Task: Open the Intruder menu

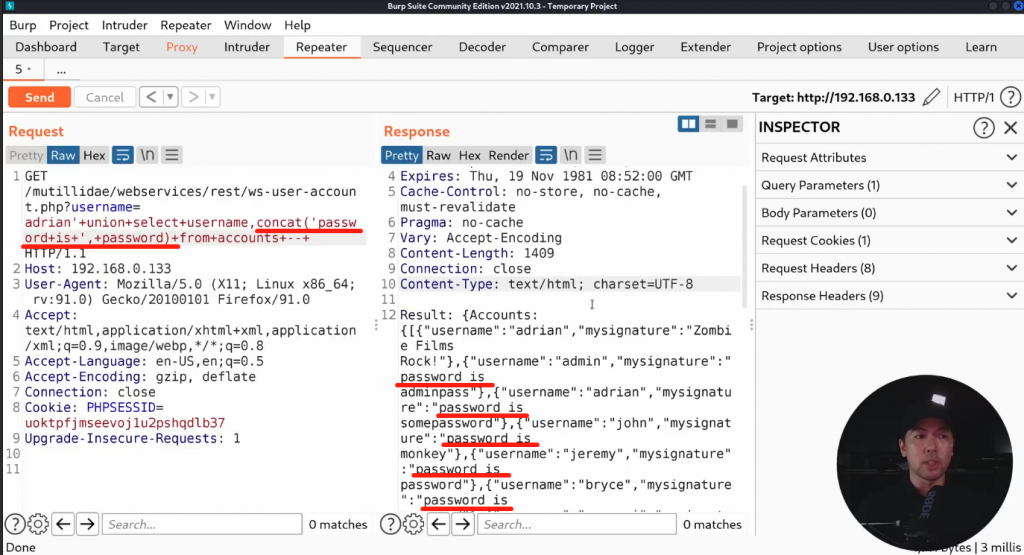Action: coord(124,25)
